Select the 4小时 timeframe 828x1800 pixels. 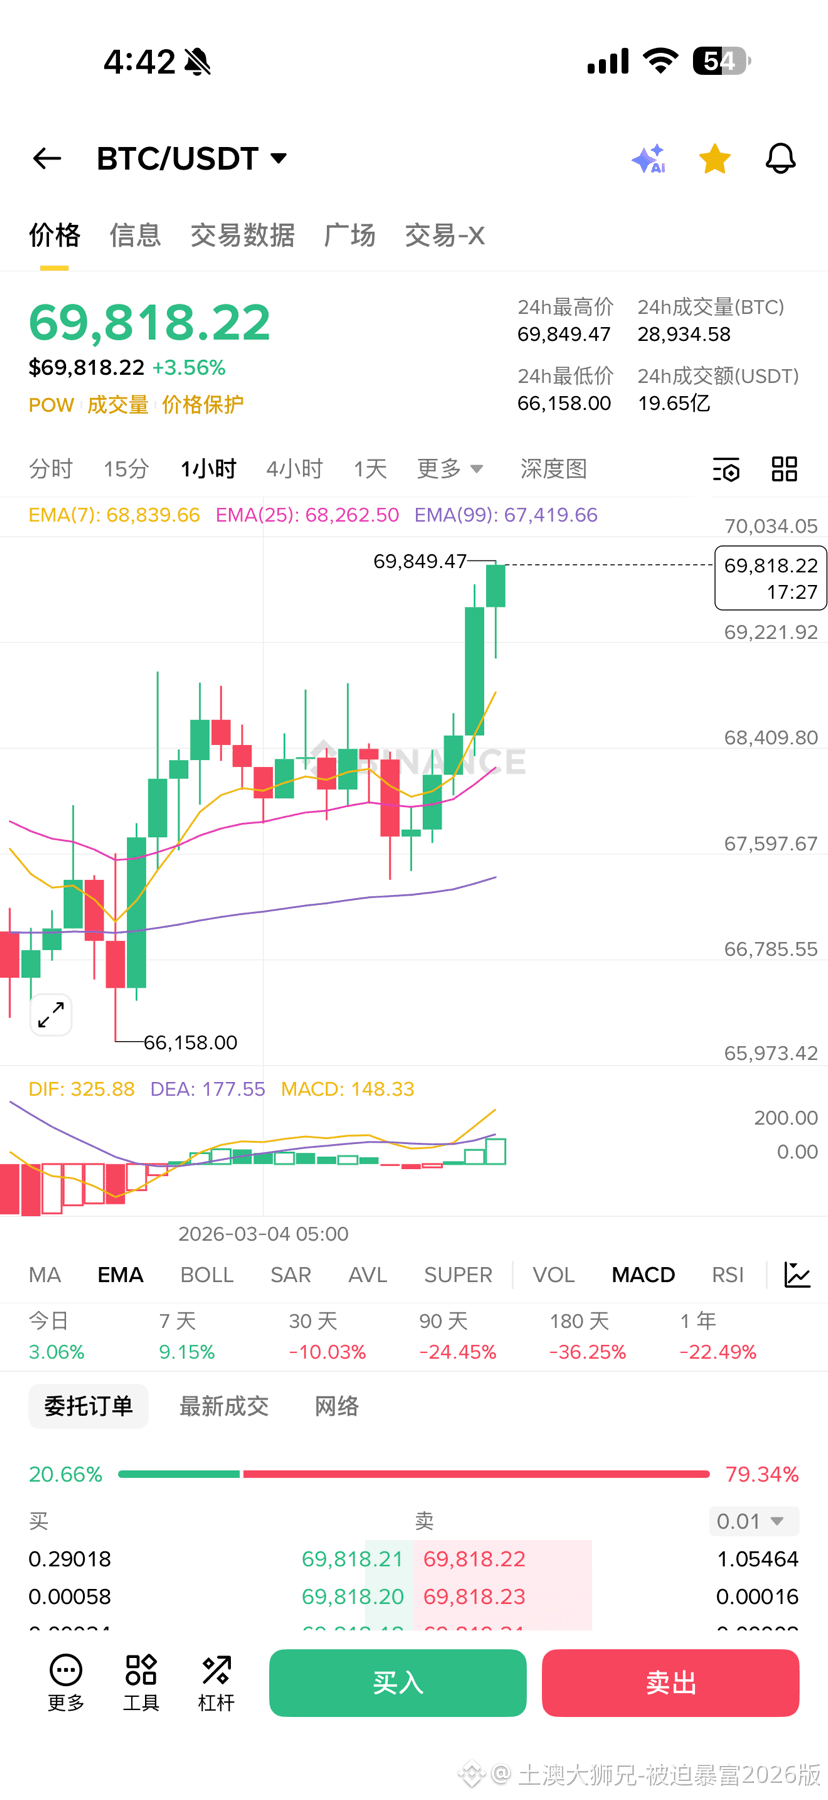tap(295, 469)
